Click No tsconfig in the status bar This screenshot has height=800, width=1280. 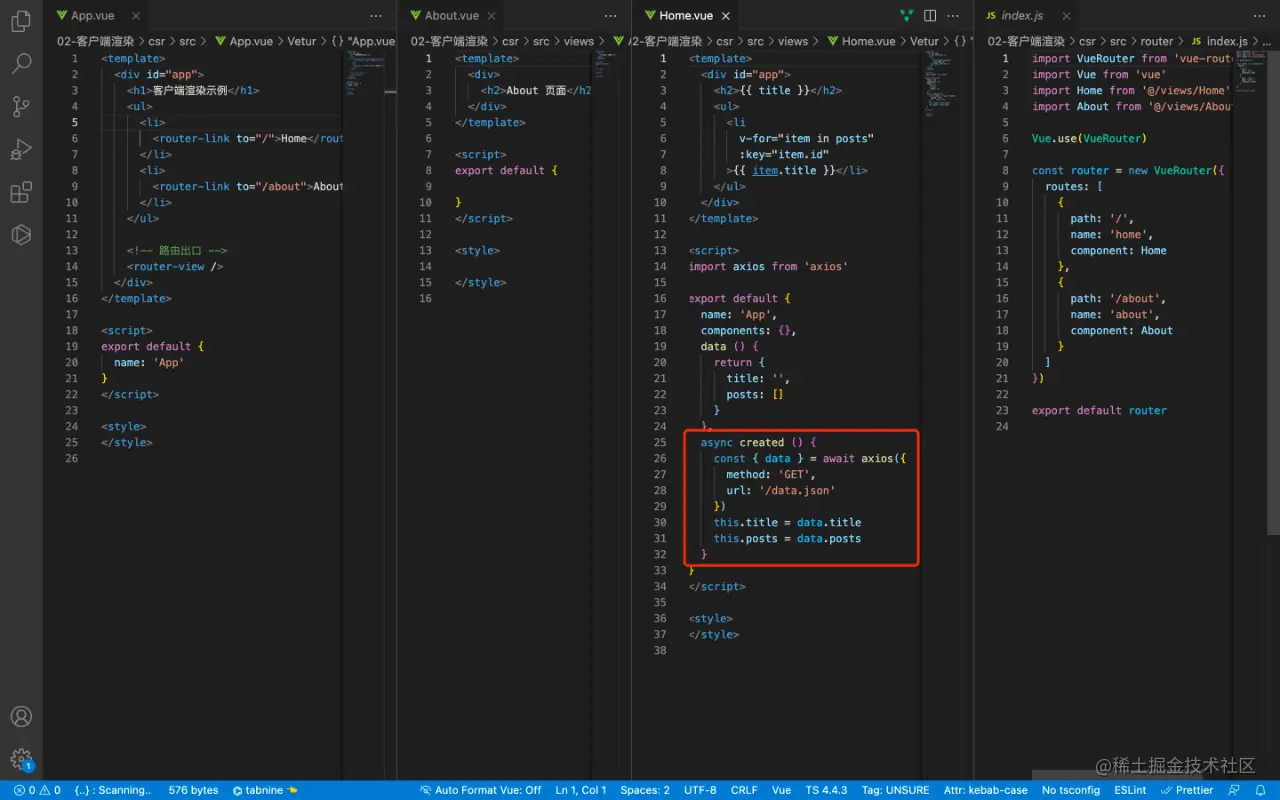[1071, 790]
